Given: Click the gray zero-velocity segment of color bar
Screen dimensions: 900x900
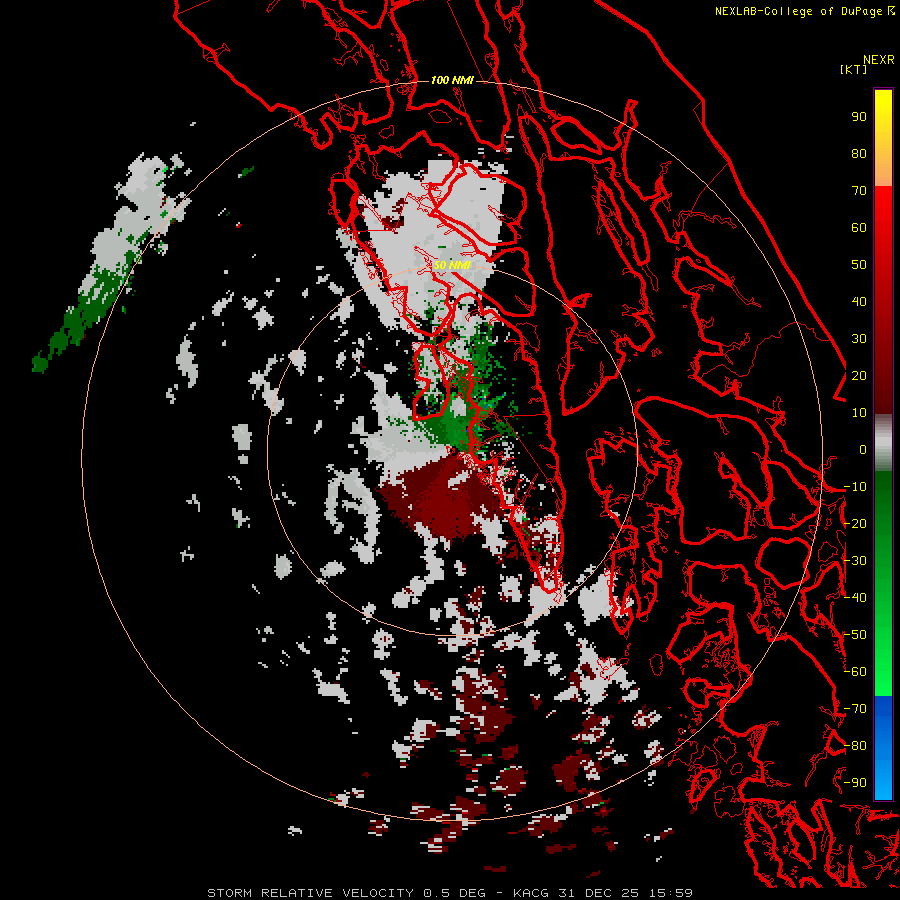Looking at the screenshot, I should 883,443.
